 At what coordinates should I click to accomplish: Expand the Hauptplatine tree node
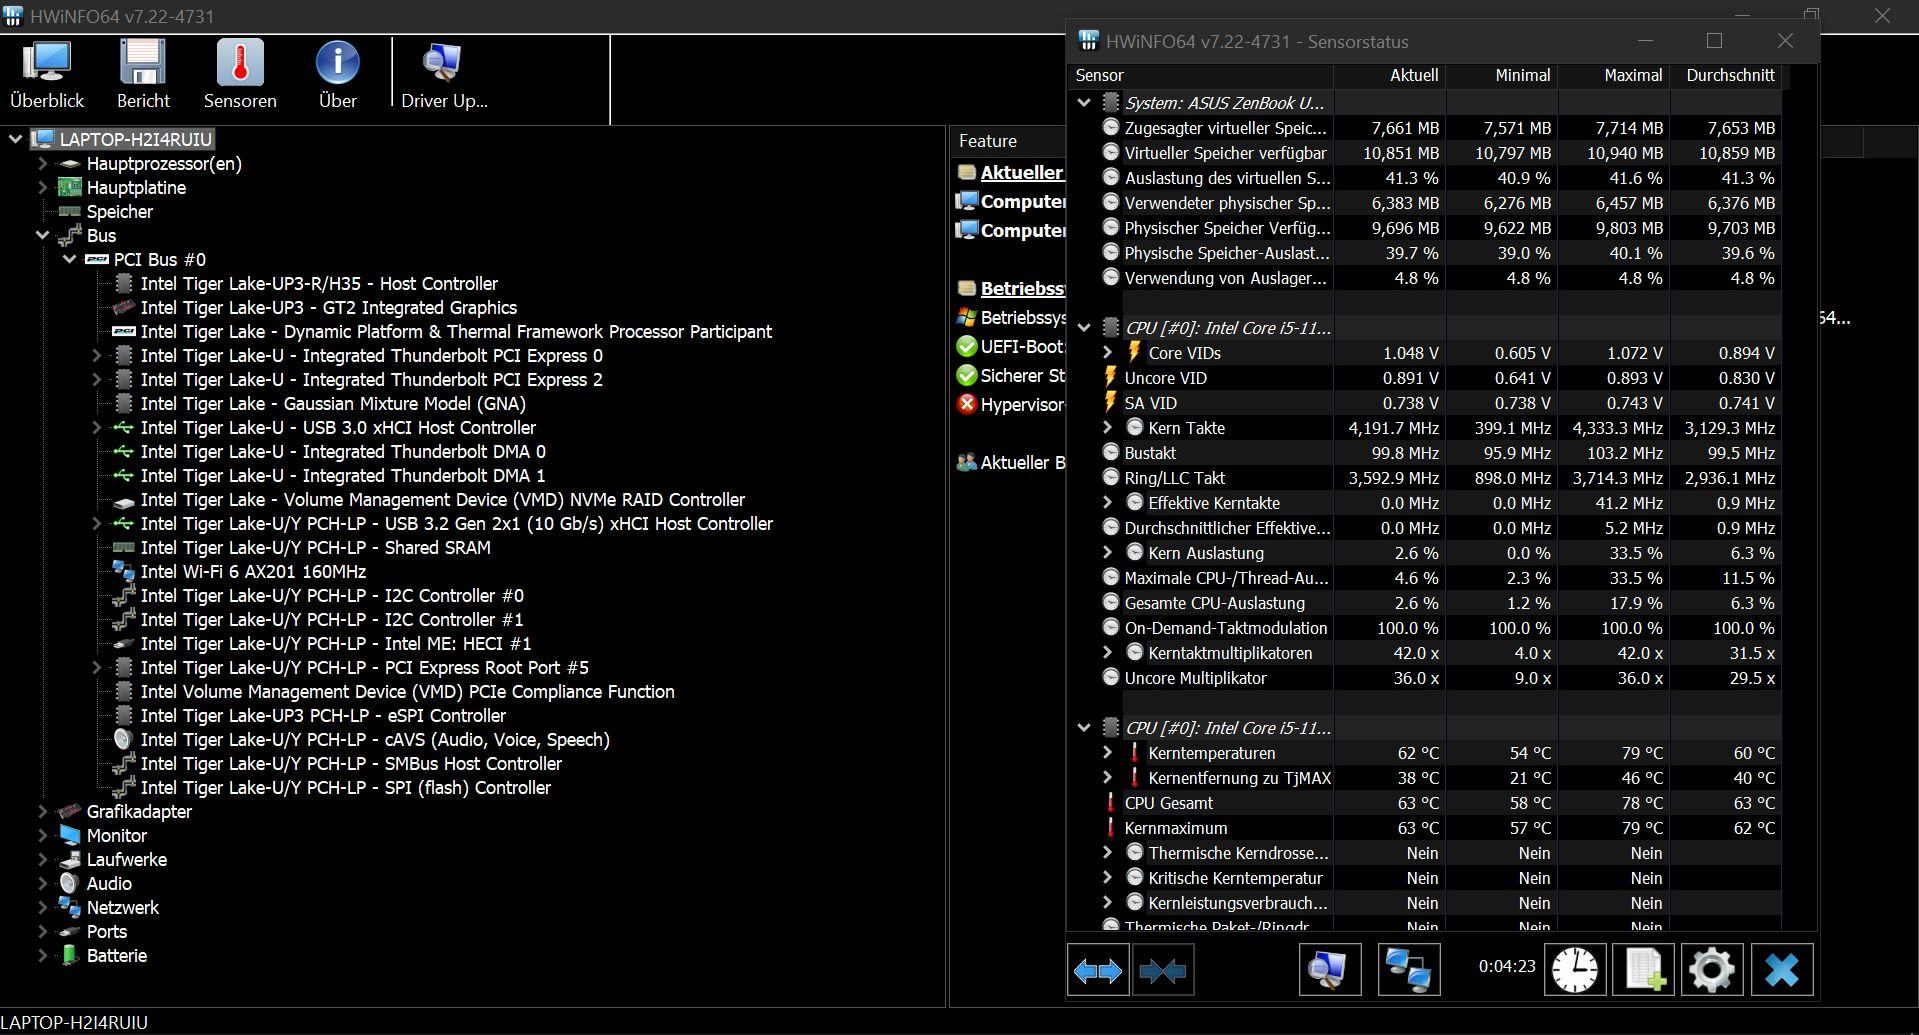42,187
